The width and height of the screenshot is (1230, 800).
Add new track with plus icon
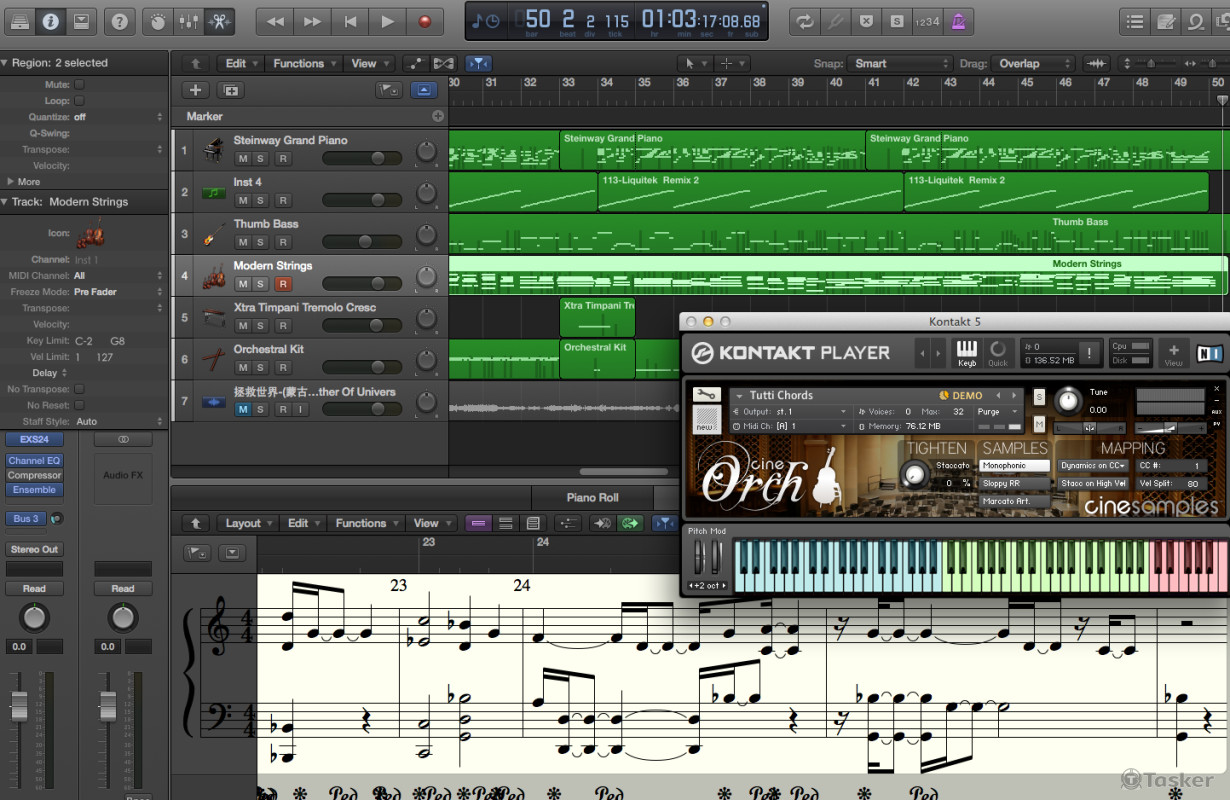coord(196,90)
